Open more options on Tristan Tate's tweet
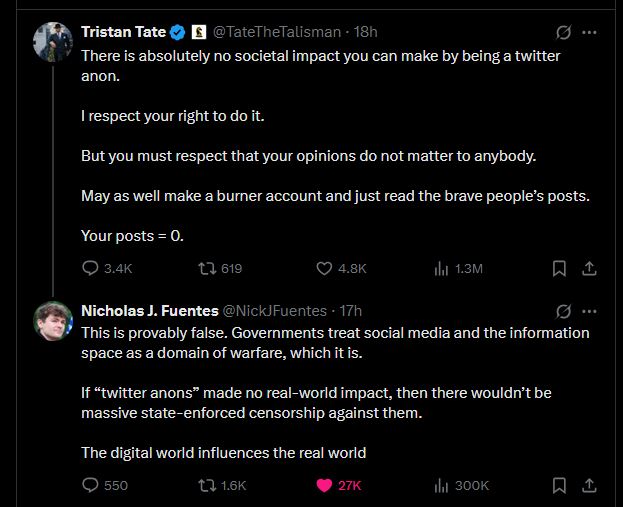The width and height of the screenshot is (623, 507). [590, 32]
